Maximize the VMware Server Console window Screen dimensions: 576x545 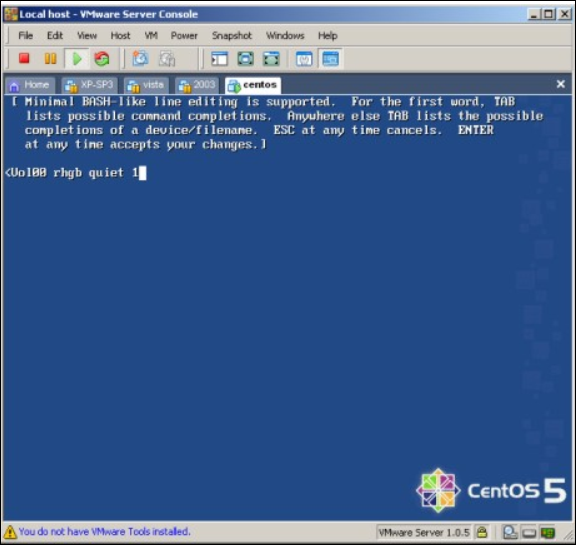548,15
